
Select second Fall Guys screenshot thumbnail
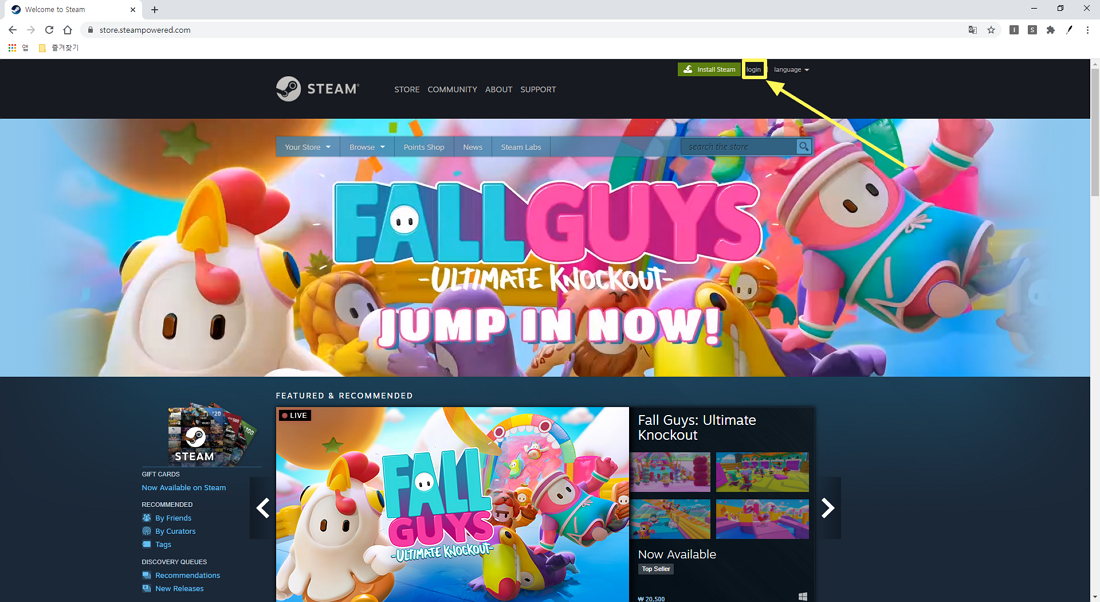point(762,472)
